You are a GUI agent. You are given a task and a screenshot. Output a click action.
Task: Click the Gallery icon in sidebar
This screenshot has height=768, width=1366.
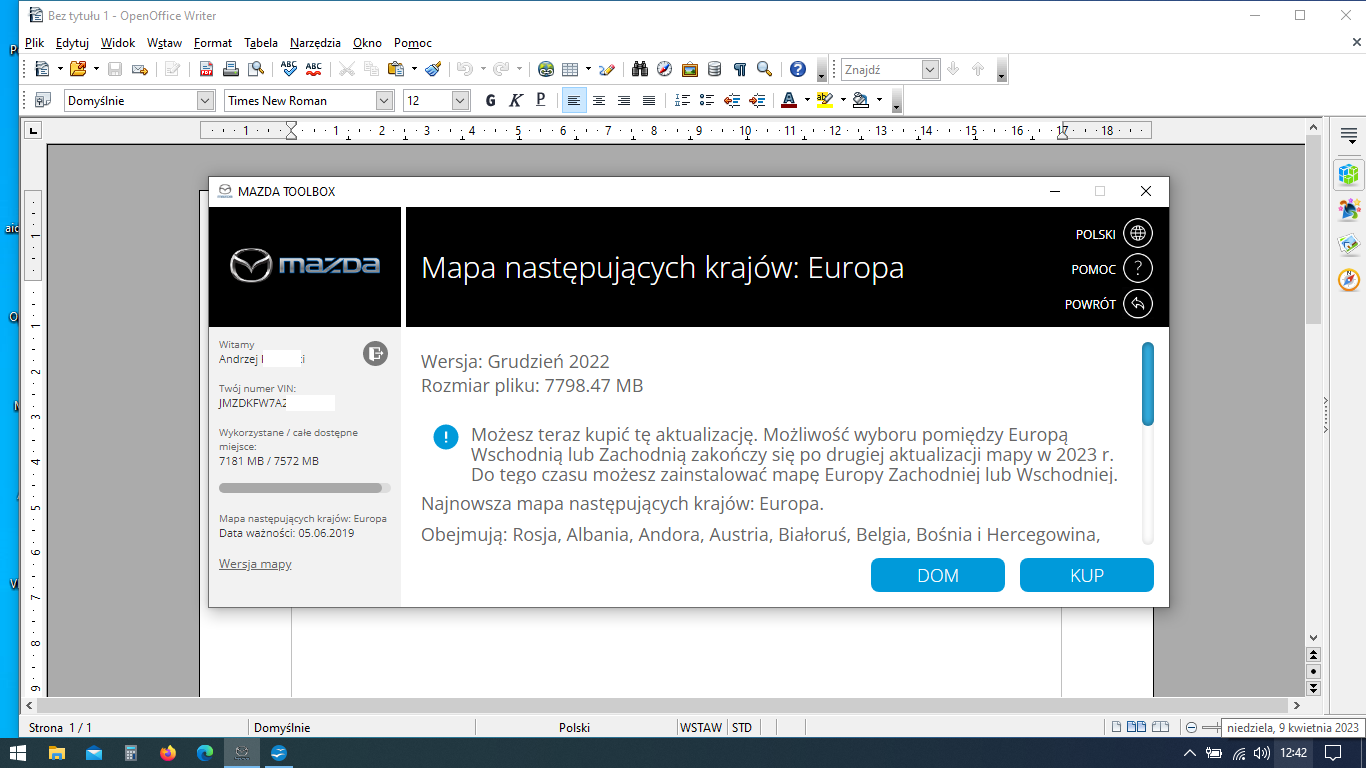pyautogui.click(x=1349, y=245)
